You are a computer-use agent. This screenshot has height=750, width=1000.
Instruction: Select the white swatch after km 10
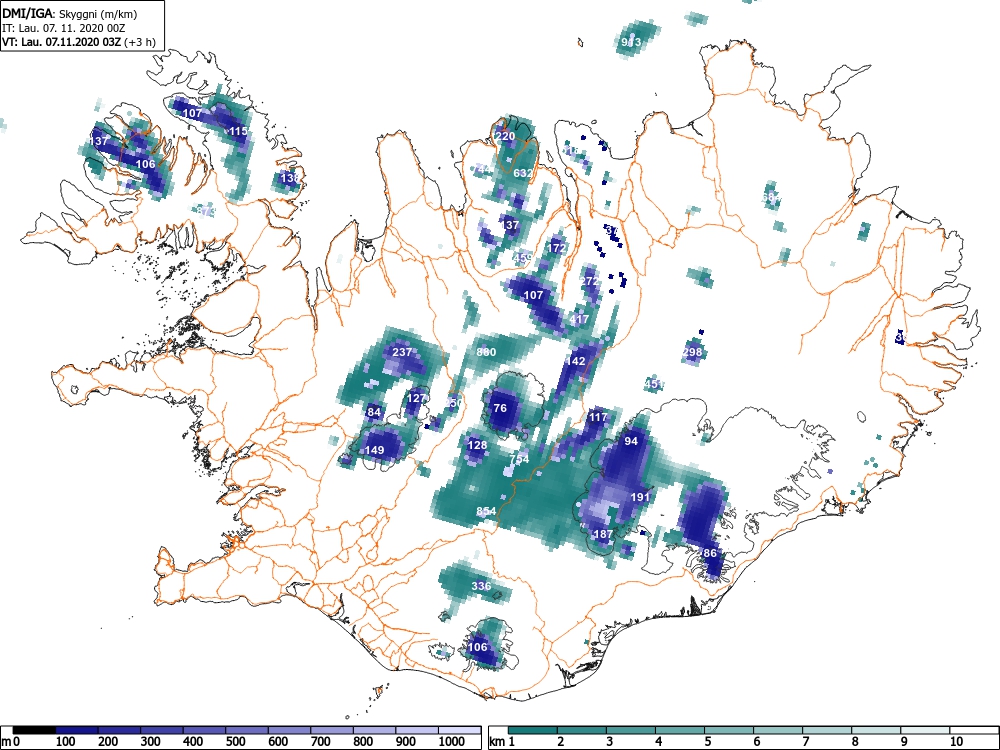(974, 730)
